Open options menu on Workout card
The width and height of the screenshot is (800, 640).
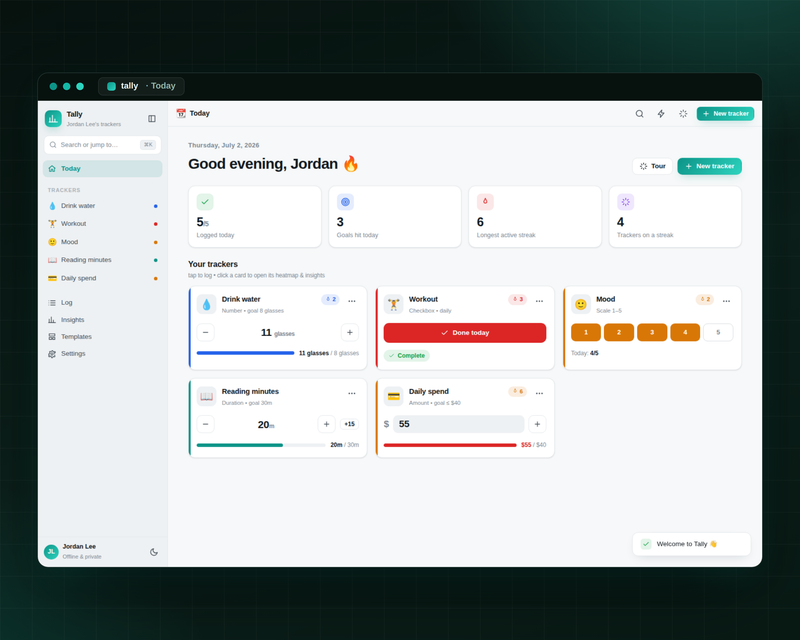point(539,301)
